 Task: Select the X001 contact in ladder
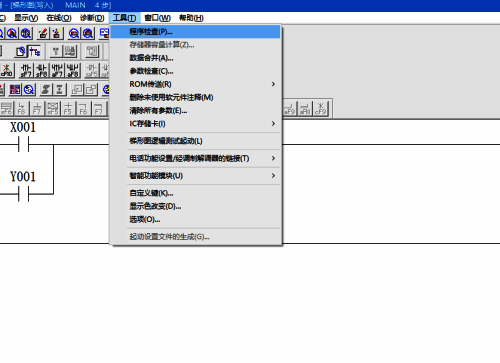point(23,145)
